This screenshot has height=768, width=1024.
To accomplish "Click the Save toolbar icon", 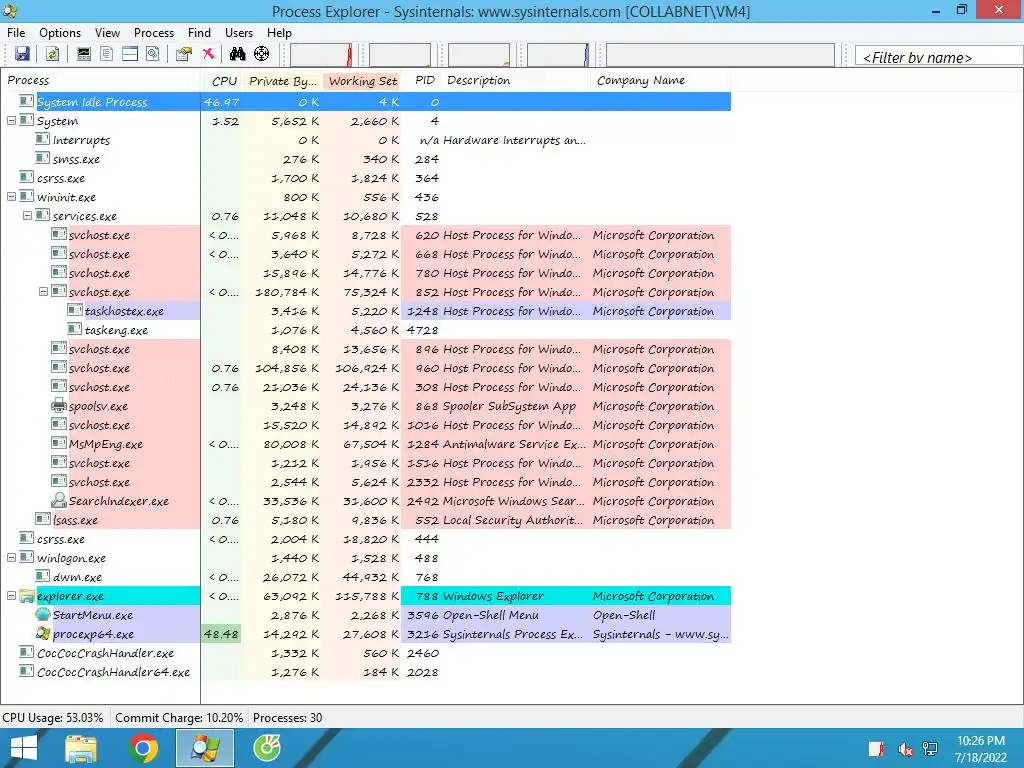I will pyautogui.click(x=22, y=54).
